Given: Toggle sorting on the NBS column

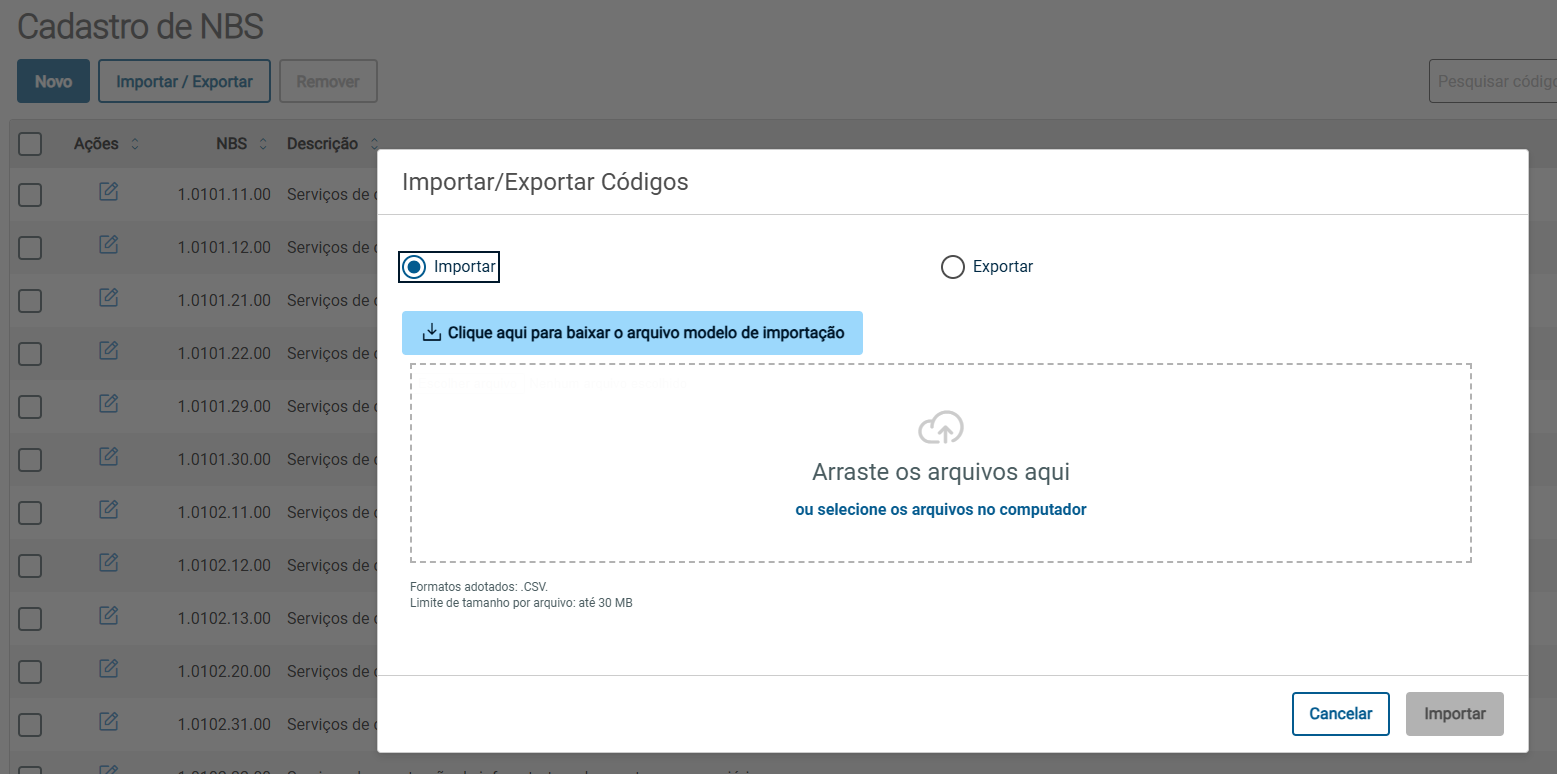Looking at the screenshot, I should click(x=263, y=144).
